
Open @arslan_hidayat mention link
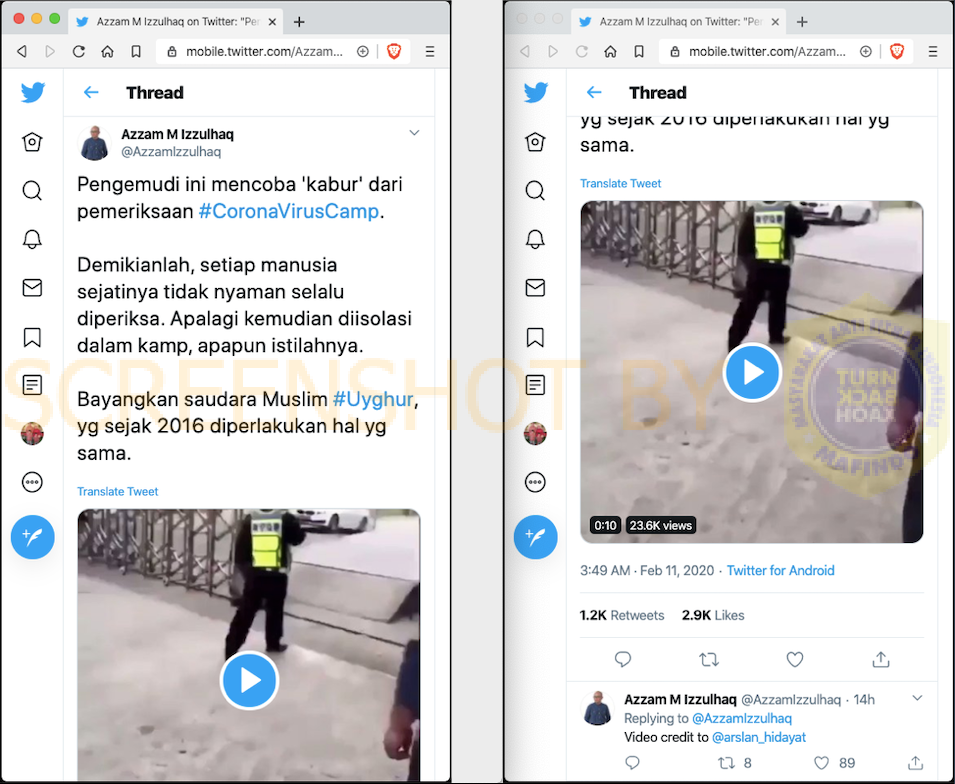[x=759, y=737]
